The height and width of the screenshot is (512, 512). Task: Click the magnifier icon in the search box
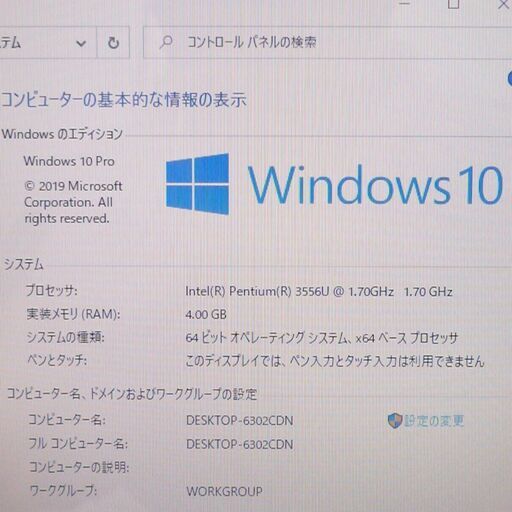[x=166, y=42]
